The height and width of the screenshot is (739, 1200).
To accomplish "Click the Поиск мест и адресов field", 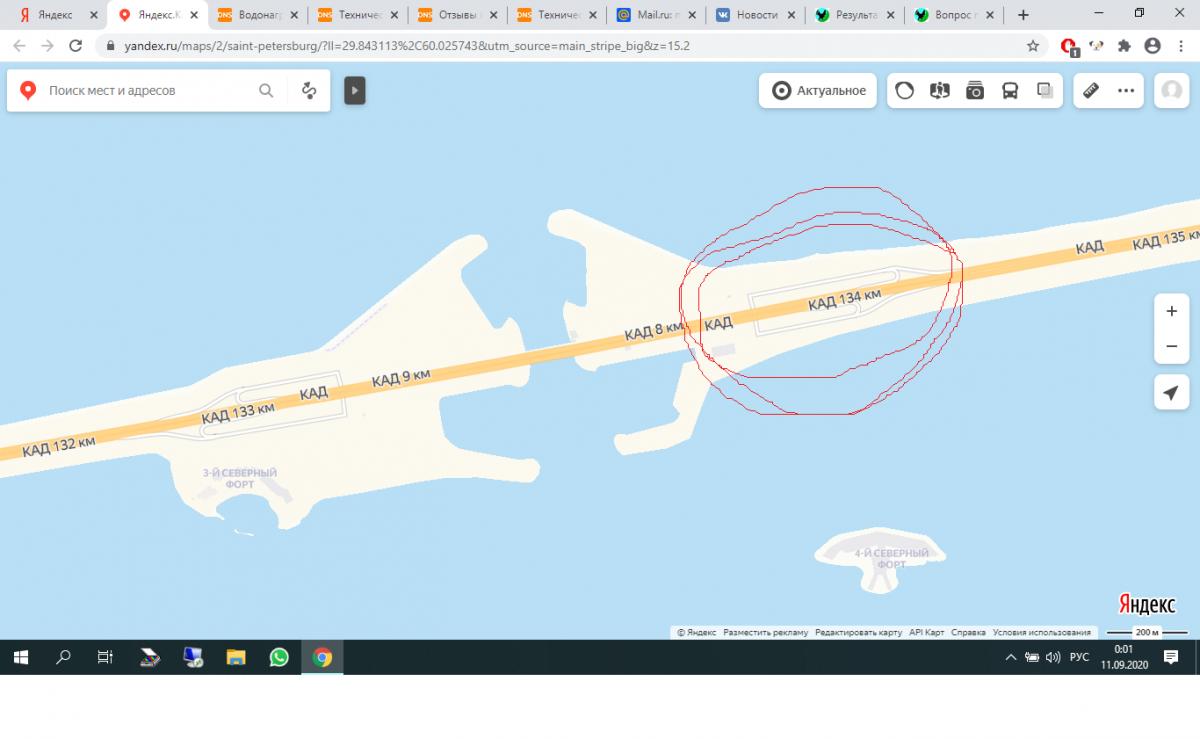I will [145, 91].
